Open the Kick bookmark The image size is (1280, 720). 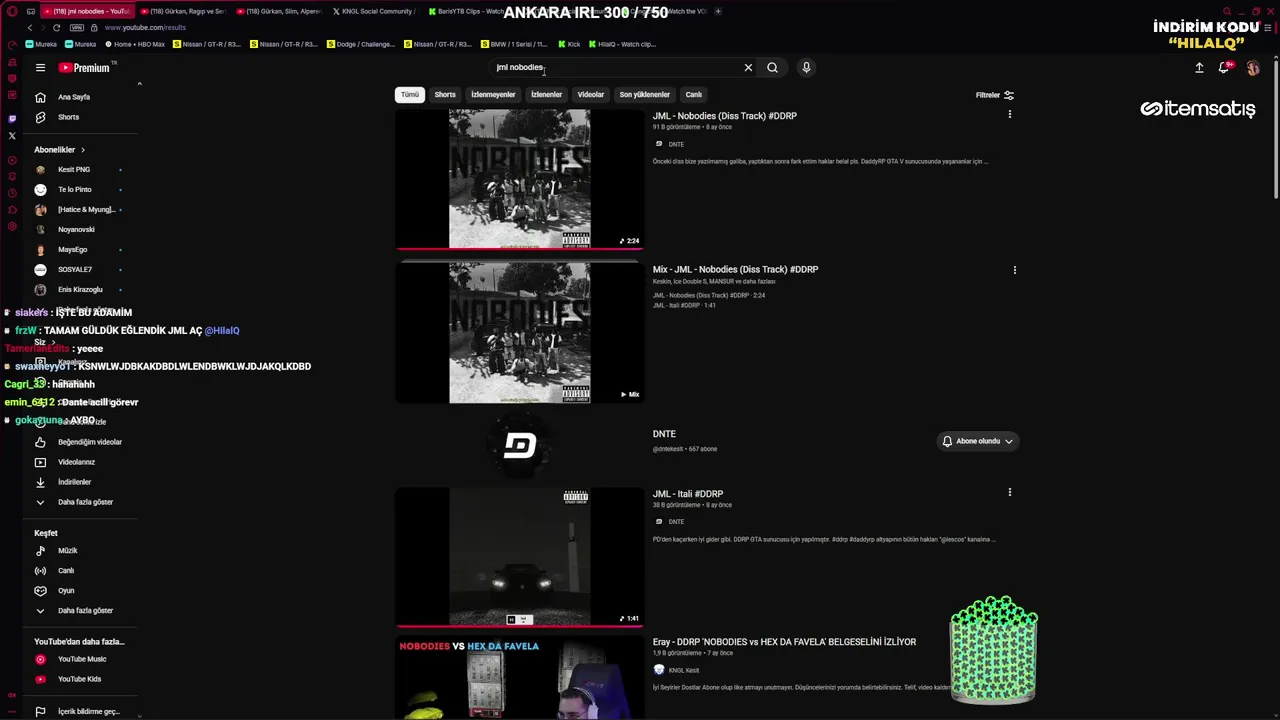pos(568,44)
